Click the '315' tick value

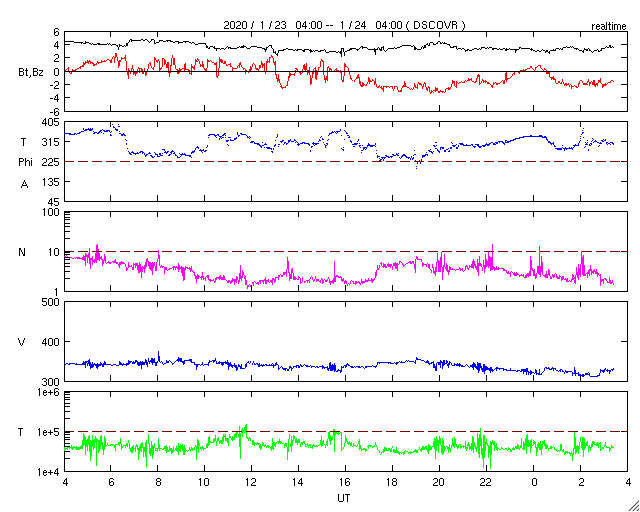51,142
